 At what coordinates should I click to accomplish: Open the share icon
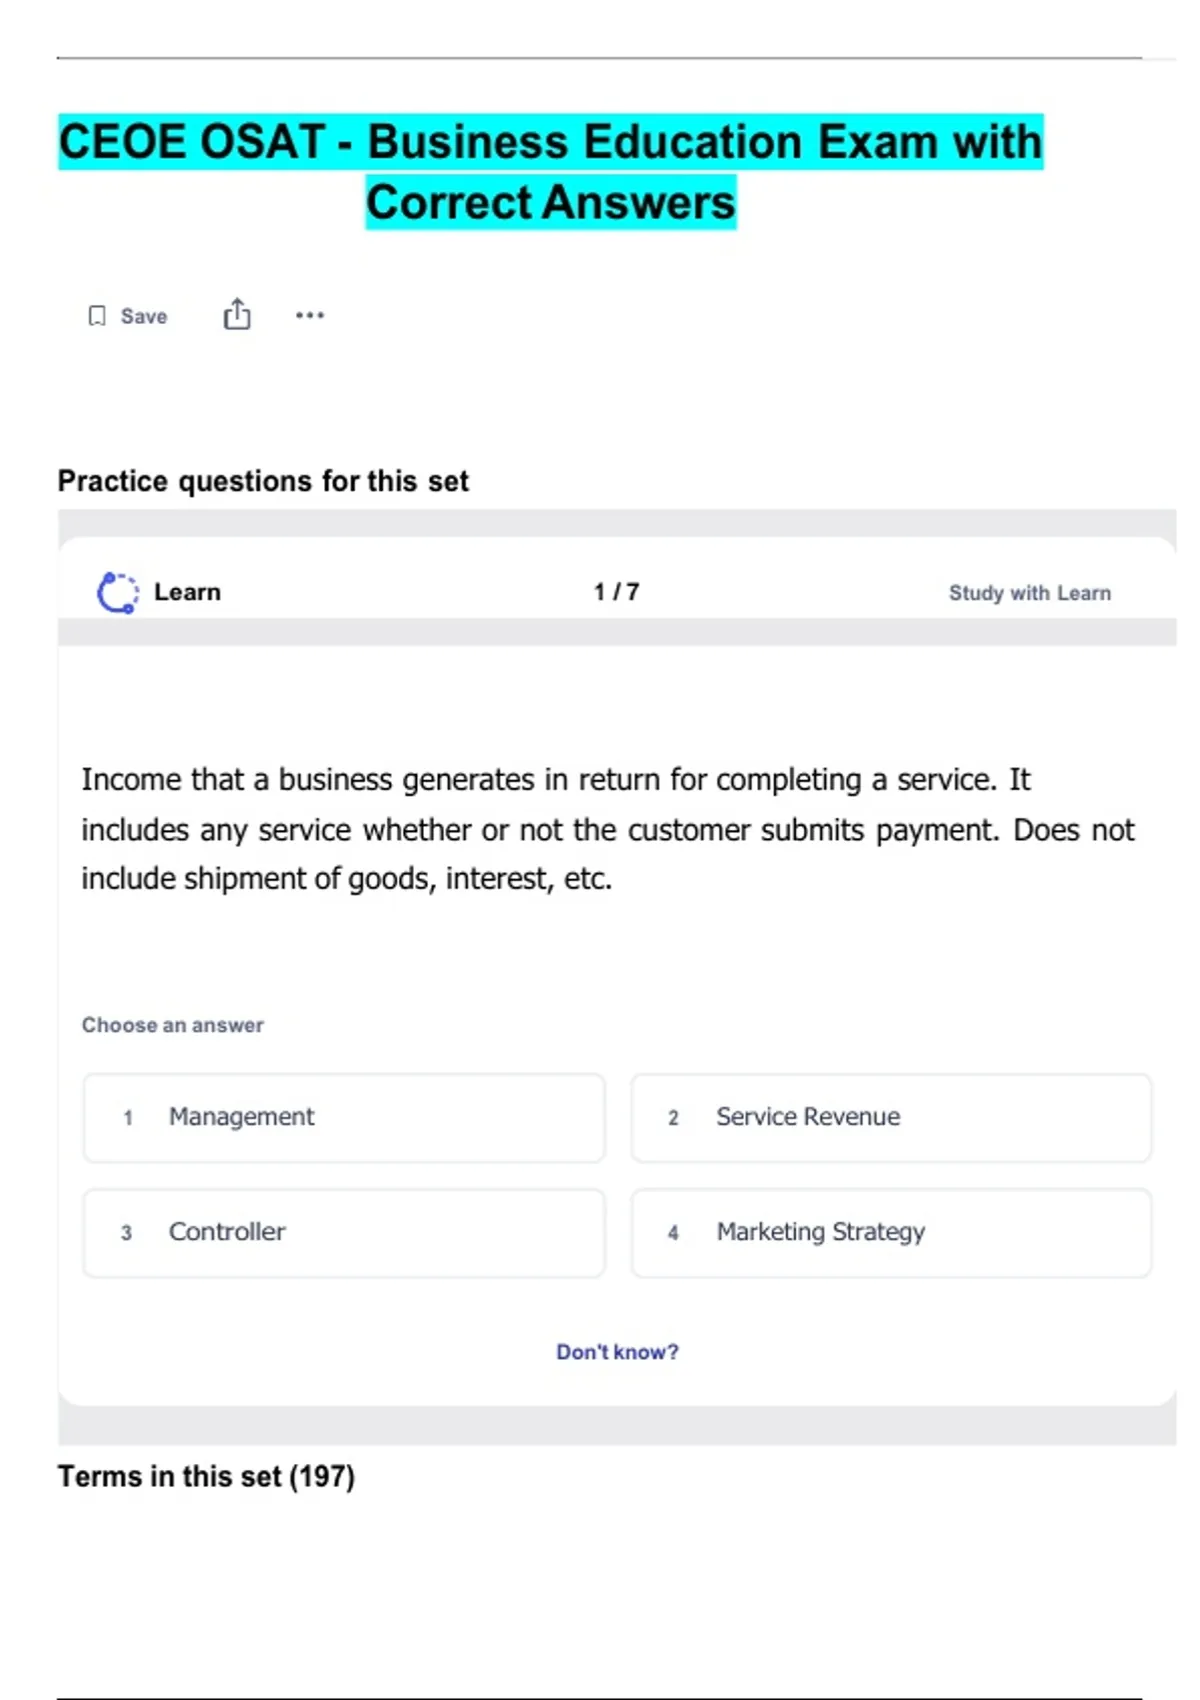pos(237,314)
